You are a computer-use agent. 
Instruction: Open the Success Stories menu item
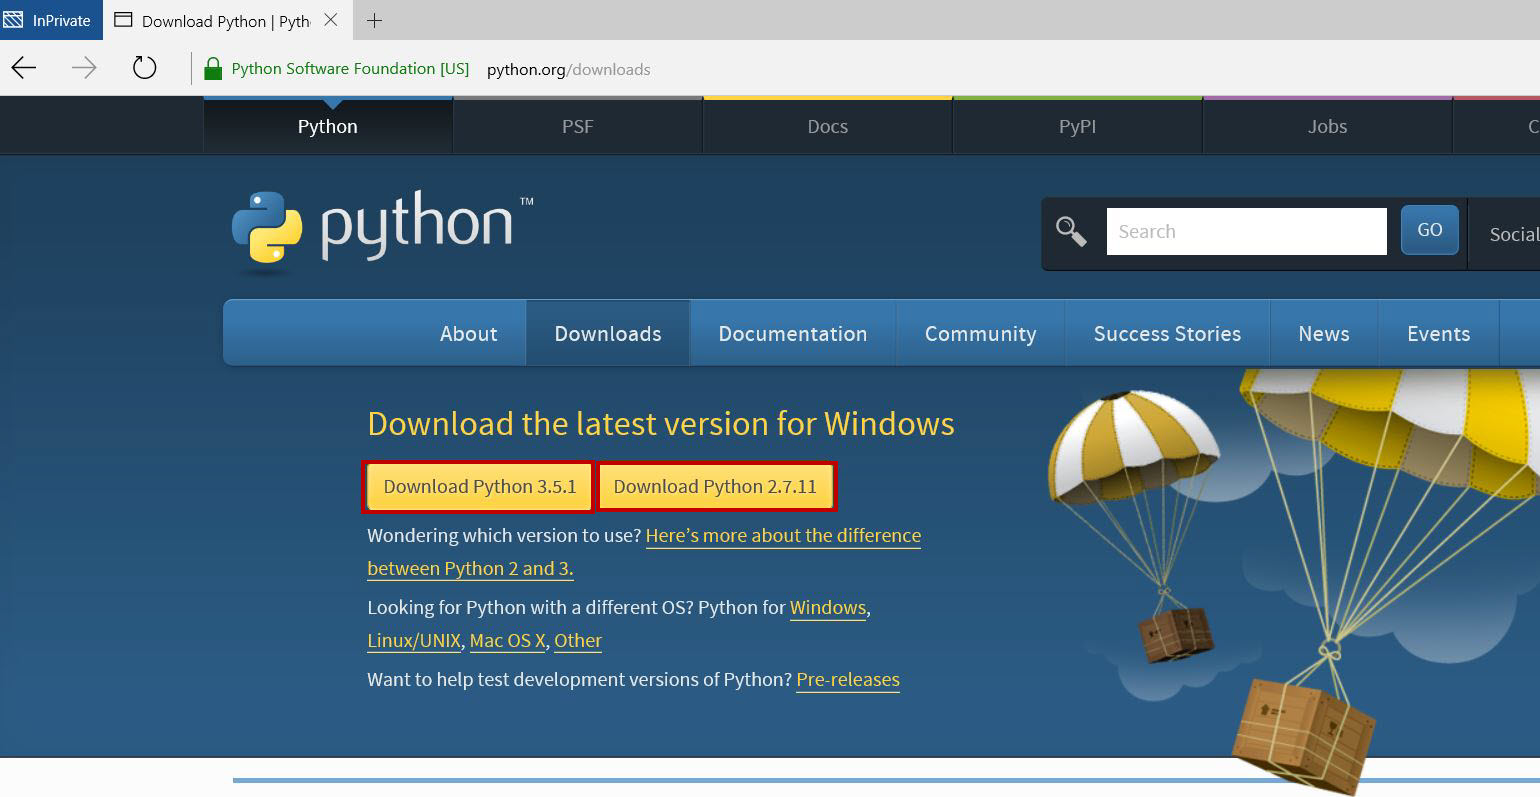[1167, 333]
